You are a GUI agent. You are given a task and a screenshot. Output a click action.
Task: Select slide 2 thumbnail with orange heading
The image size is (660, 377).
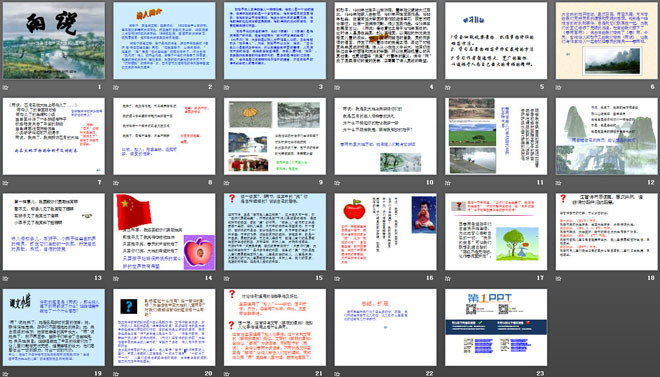pos(164,41)
